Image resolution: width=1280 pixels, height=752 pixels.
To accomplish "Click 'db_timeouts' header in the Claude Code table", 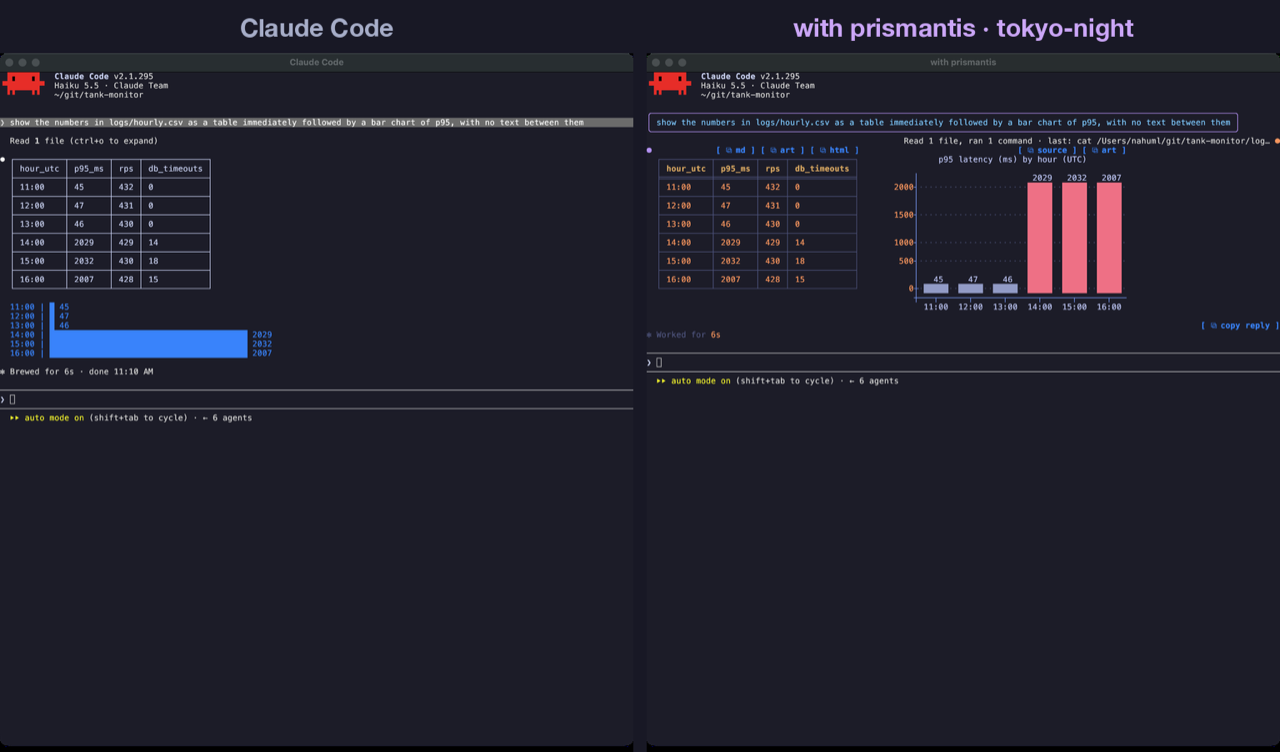I will (x=176, y=169).
